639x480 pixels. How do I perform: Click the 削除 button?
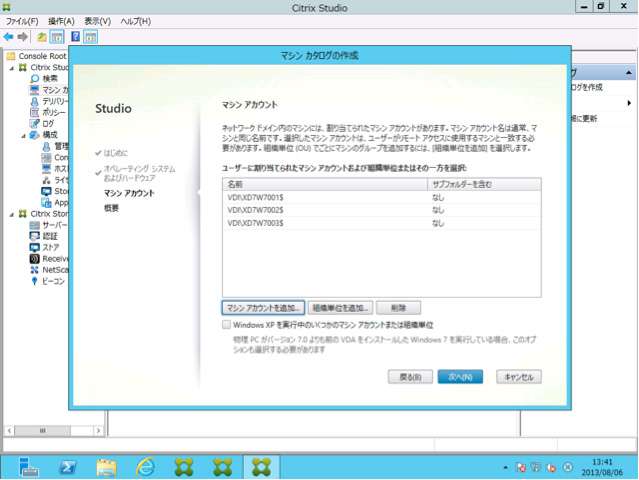tap(398, 308)
